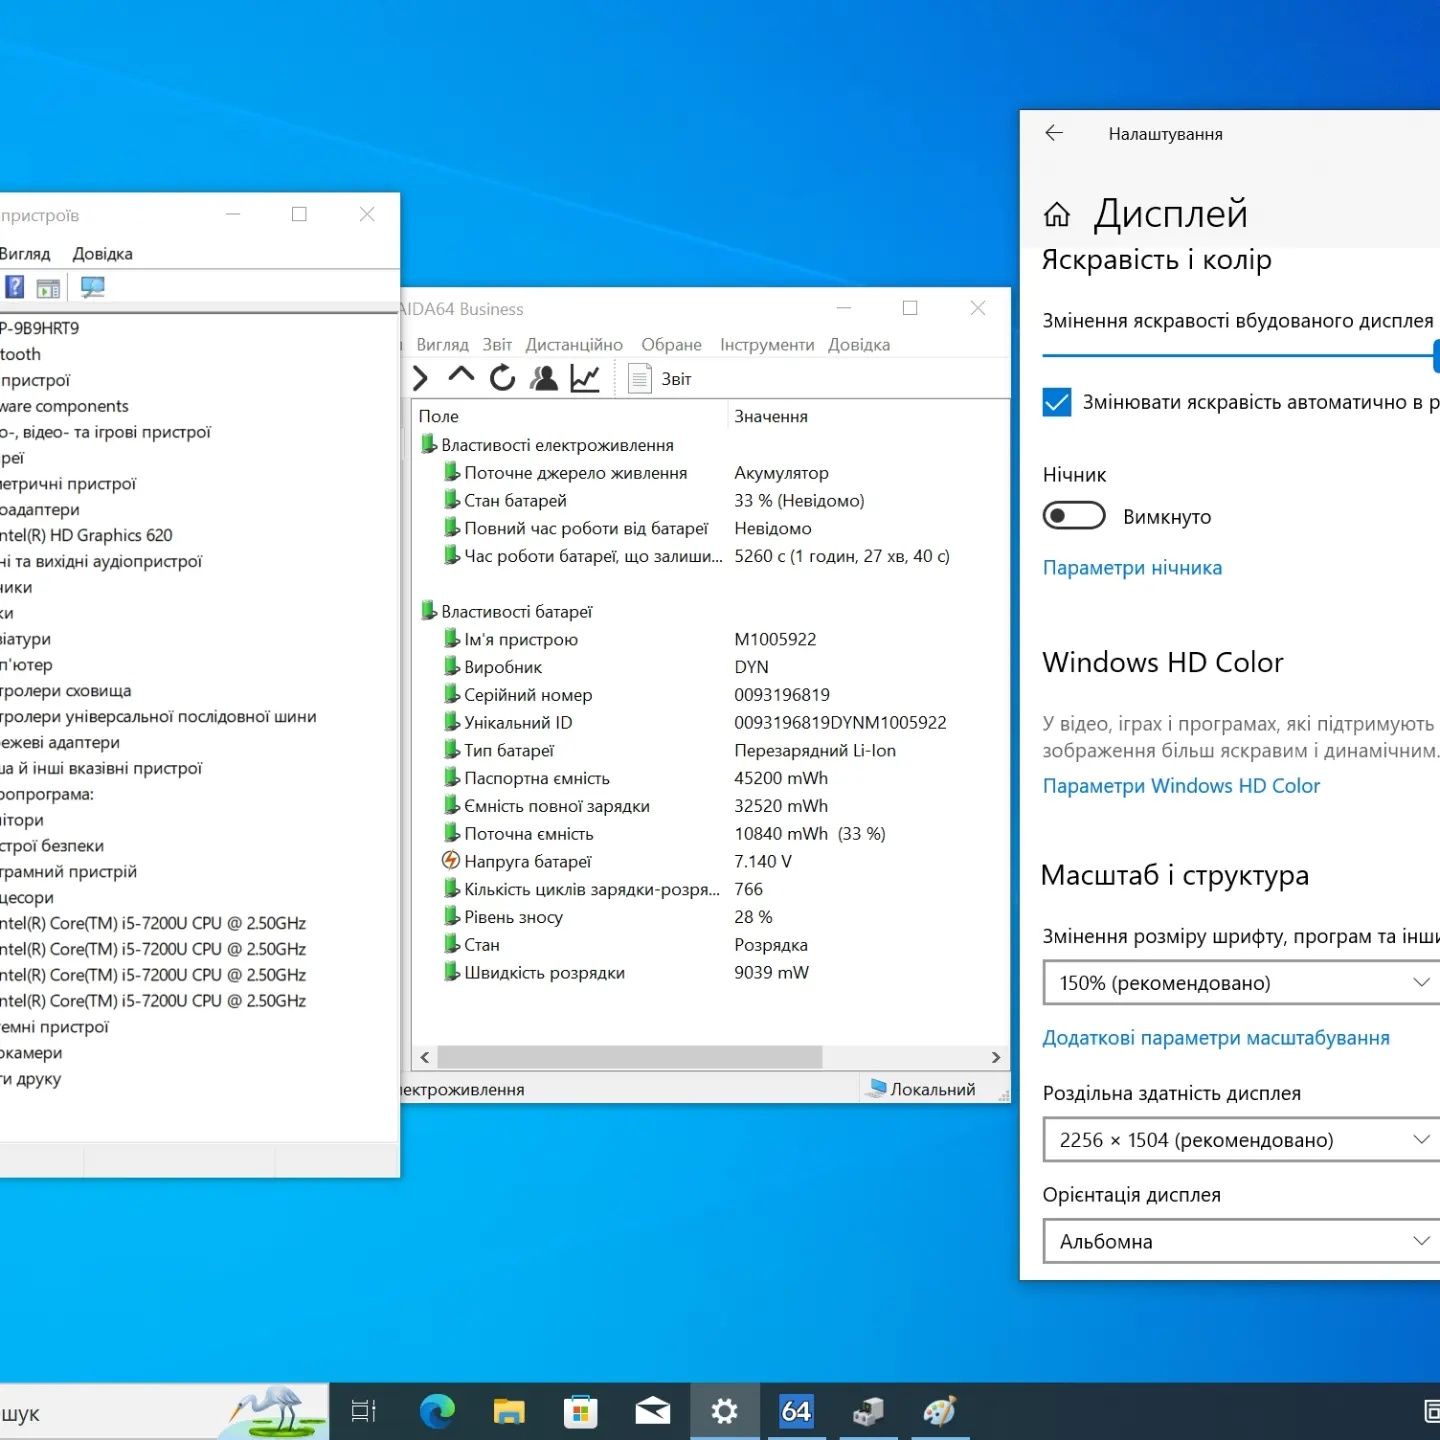Click the display brightness slider track

(1238, 355)
